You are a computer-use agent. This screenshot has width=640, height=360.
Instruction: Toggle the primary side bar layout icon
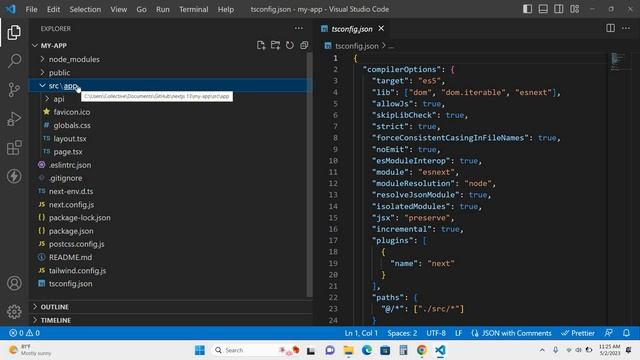tap(527, 9)
